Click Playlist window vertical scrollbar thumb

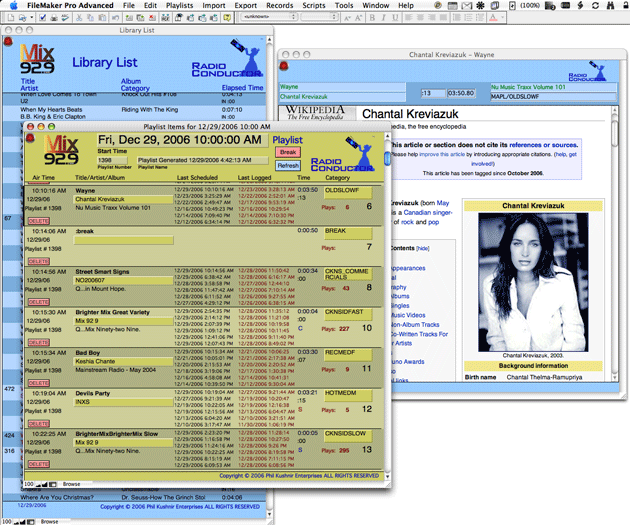[x=387, y=158]
